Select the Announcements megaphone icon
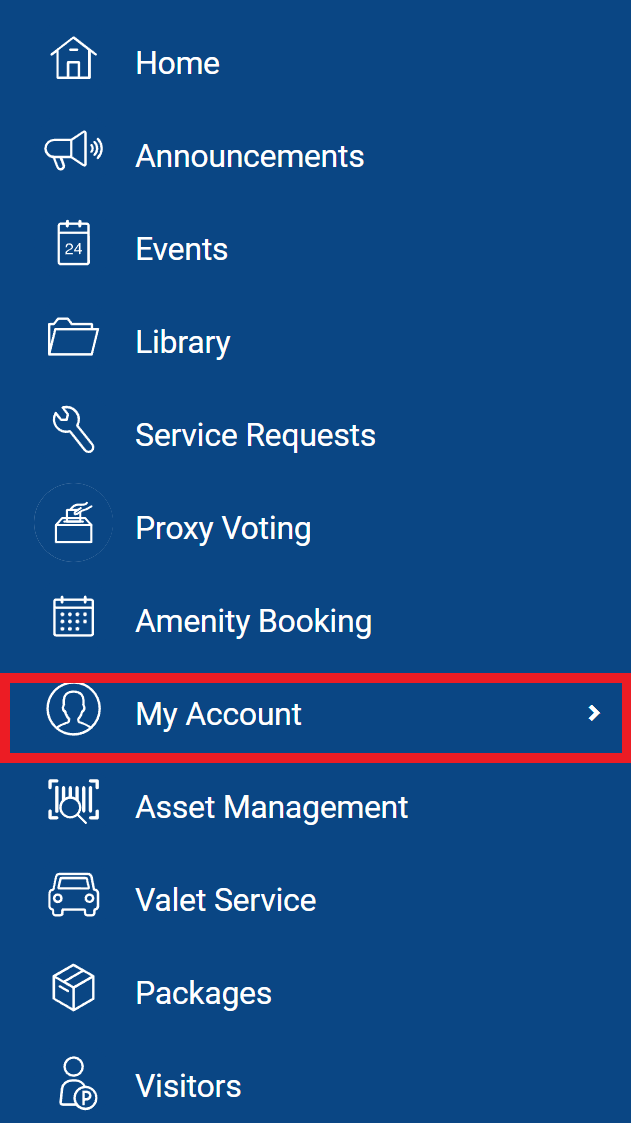 (73, 149)
